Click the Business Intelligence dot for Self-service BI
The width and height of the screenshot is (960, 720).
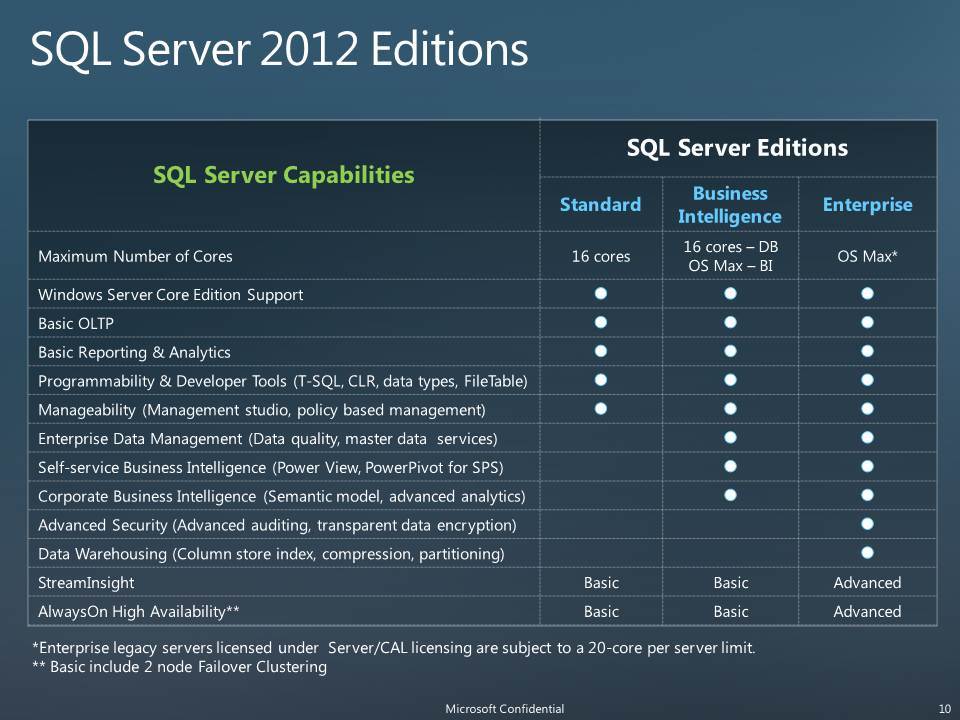tap(732, 466)
